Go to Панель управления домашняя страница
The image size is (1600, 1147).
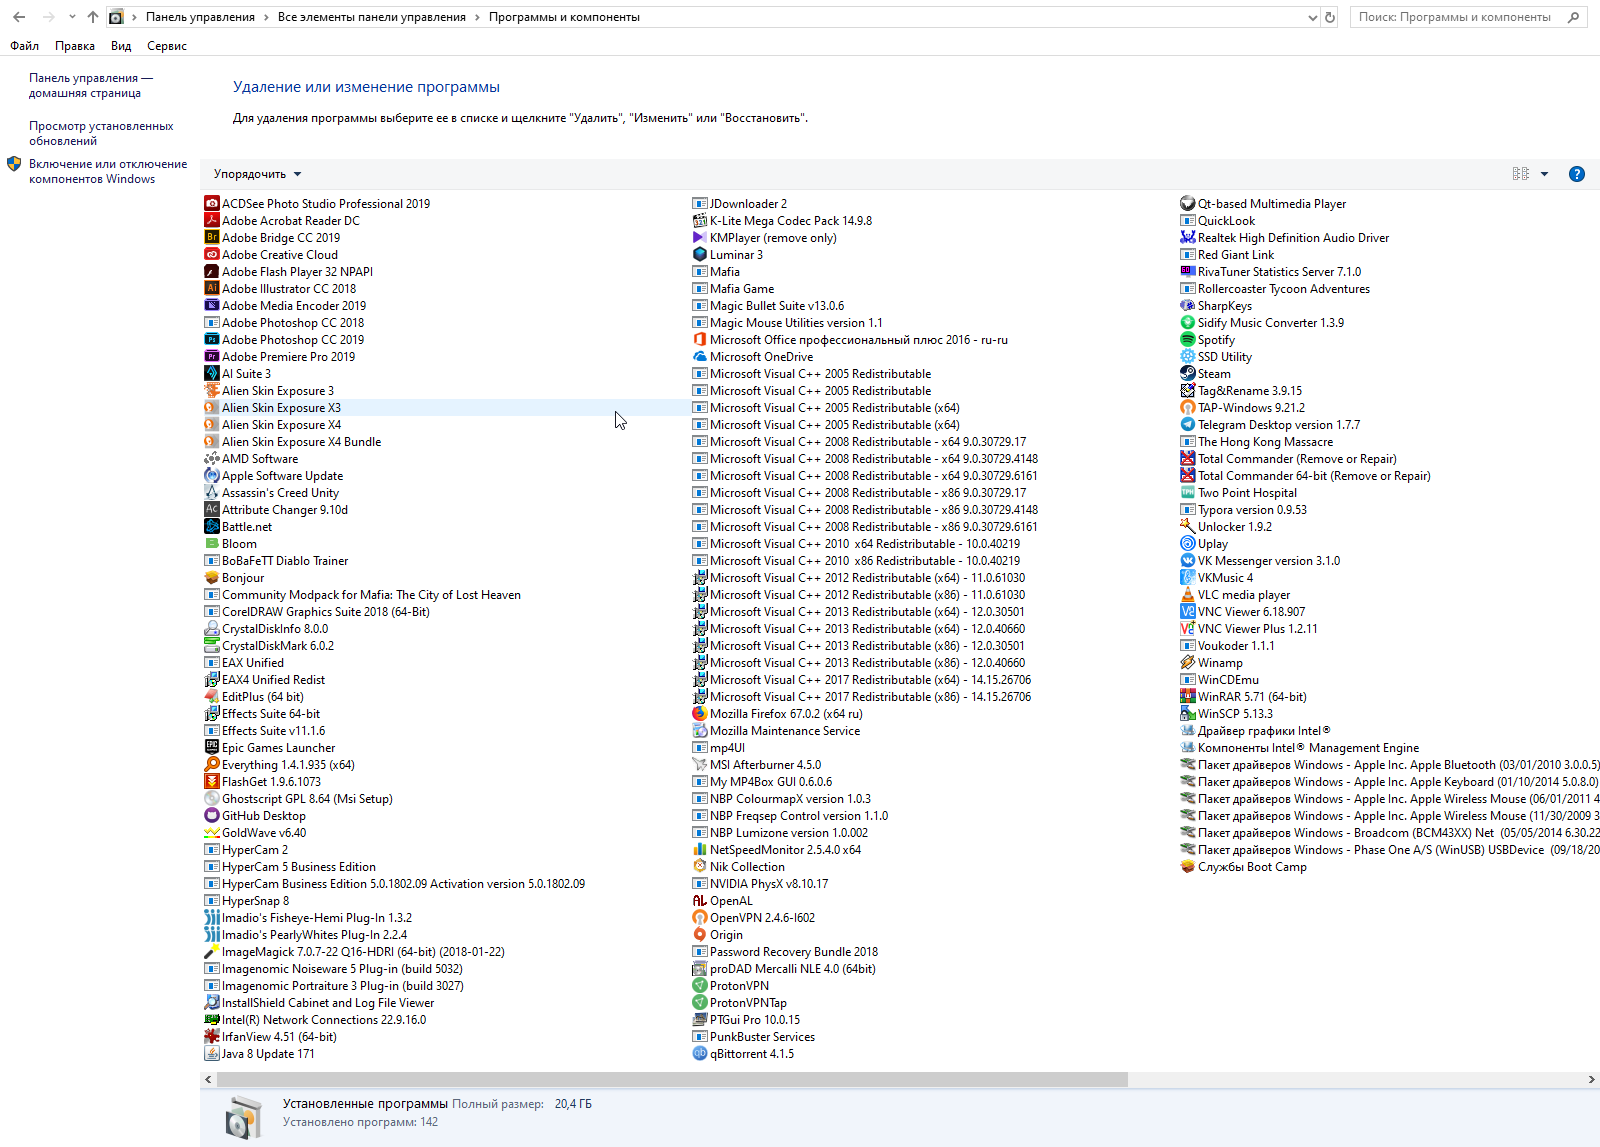click(x=91, y=85)
